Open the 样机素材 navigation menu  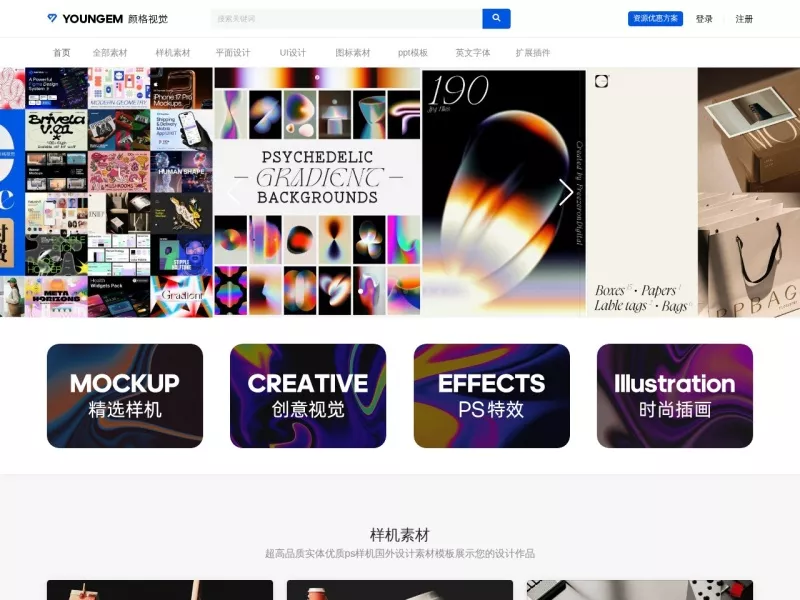[x=173, y=53]
